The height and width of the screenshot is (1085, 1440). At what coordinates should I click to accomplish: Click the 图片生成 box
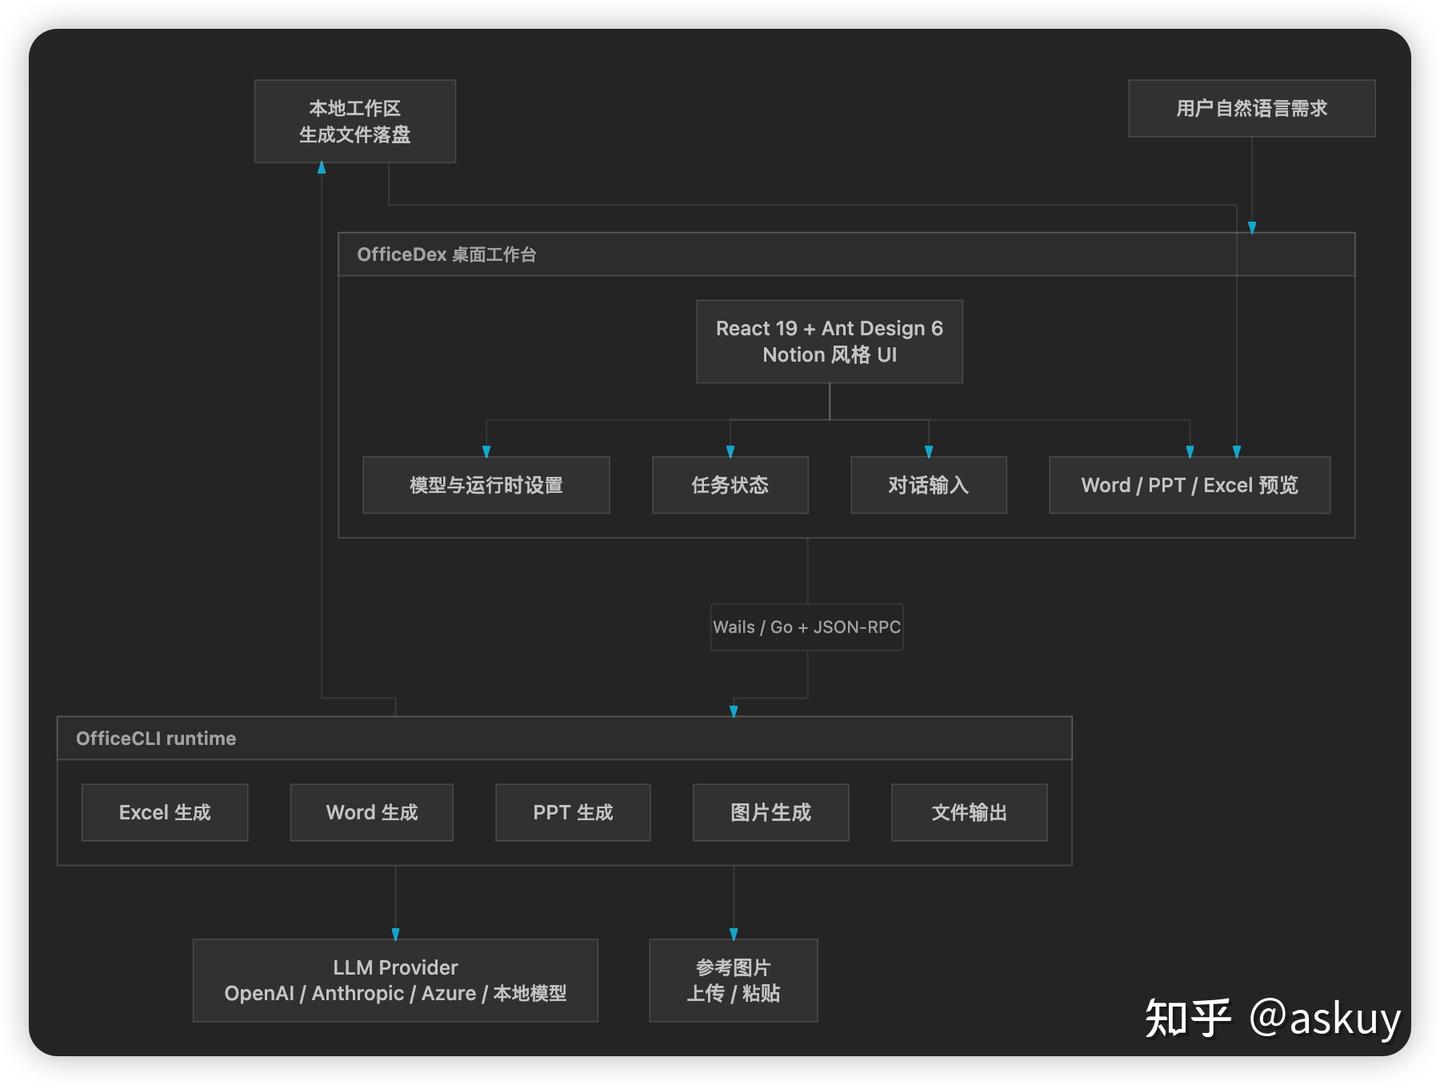(771, 812)
